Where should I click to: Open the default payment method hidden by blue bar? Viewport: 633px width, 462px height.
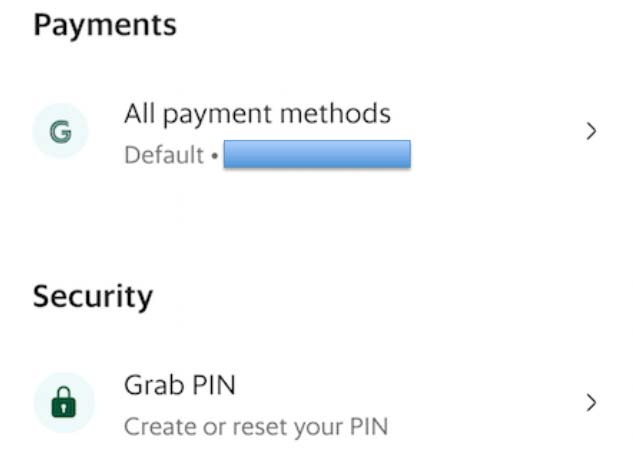(316, 155)
